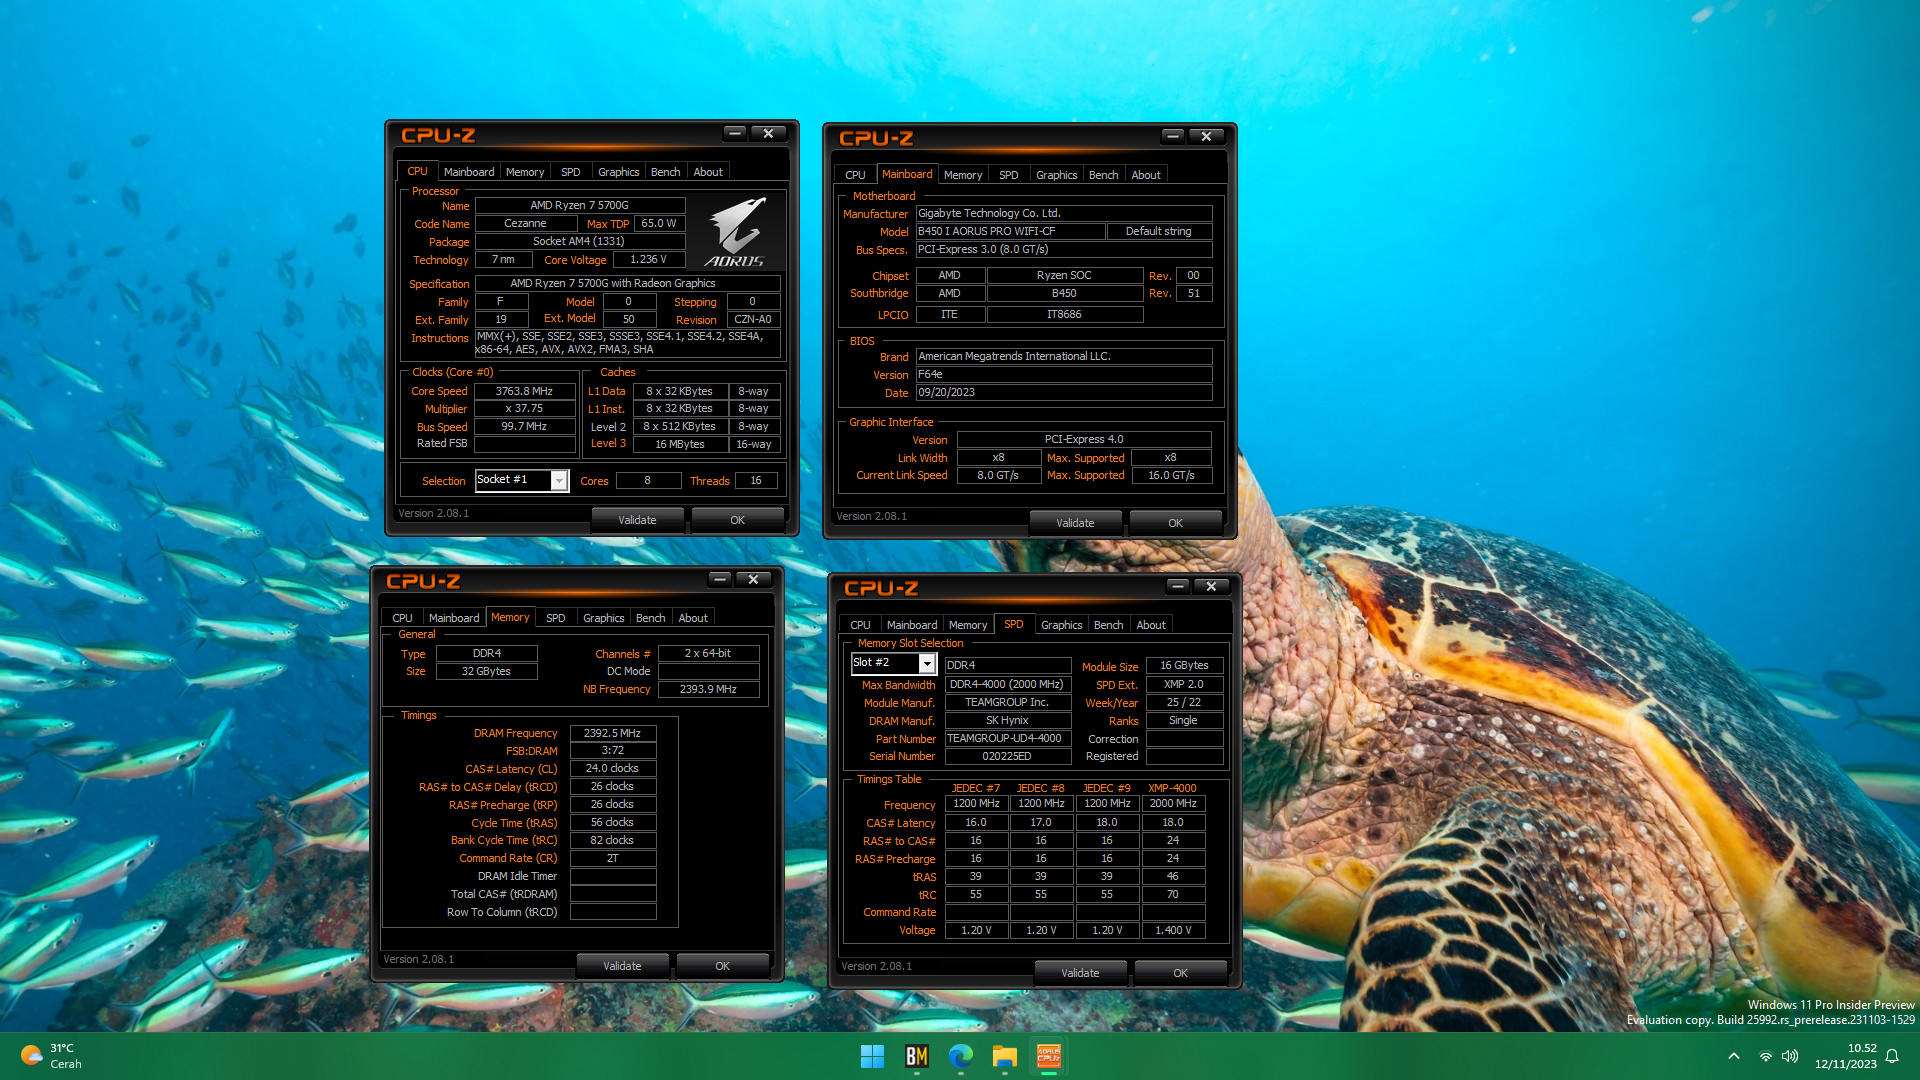Launch Microsoft Edge from taskbar
The image size is (1920, 1080).
pyautogui.click(x=961, y=1056)
